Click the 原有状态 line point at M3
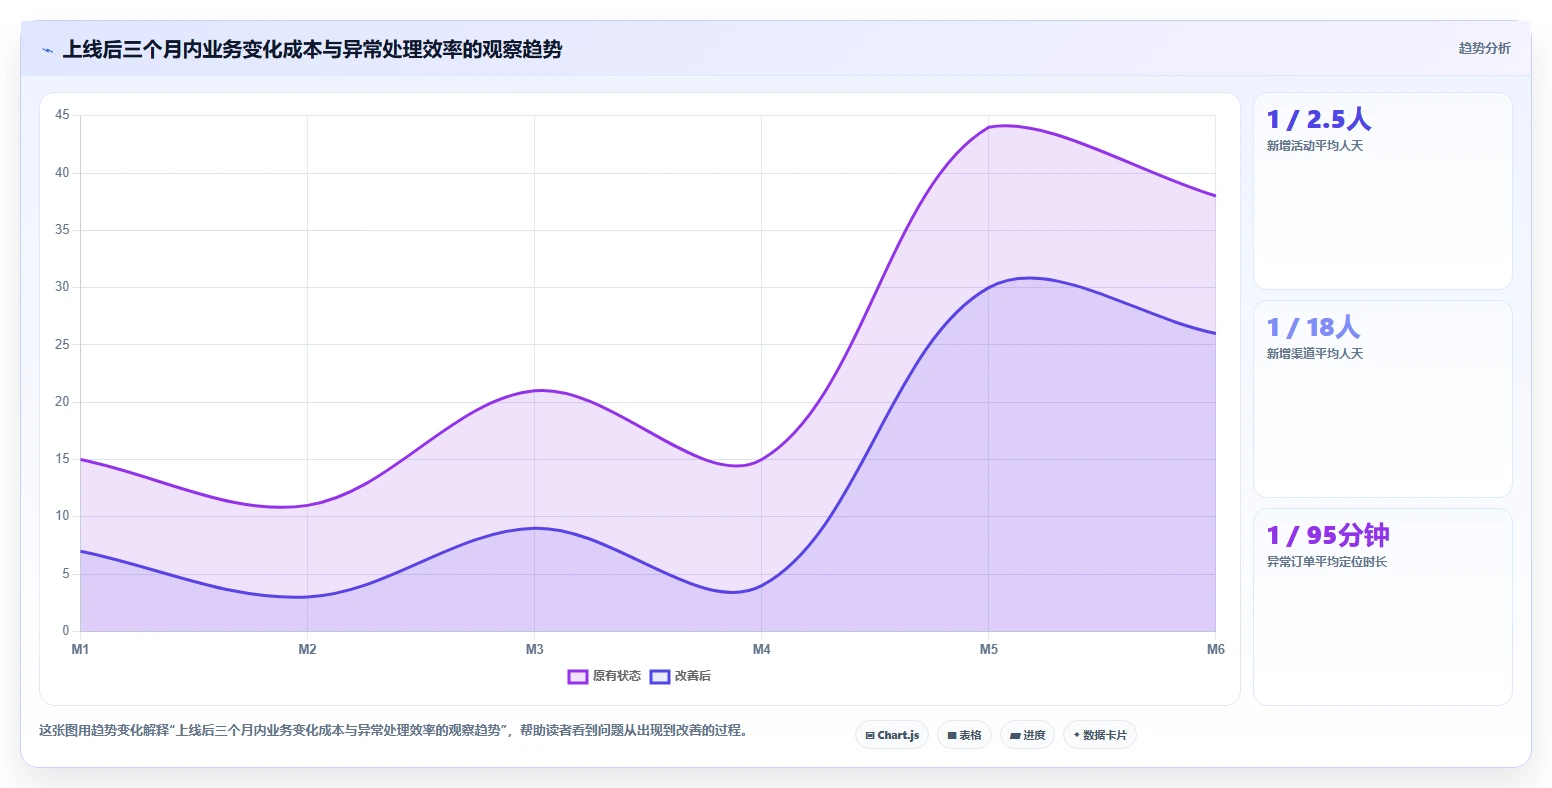This screenshot has height=788, width=1552. (534, 390)
